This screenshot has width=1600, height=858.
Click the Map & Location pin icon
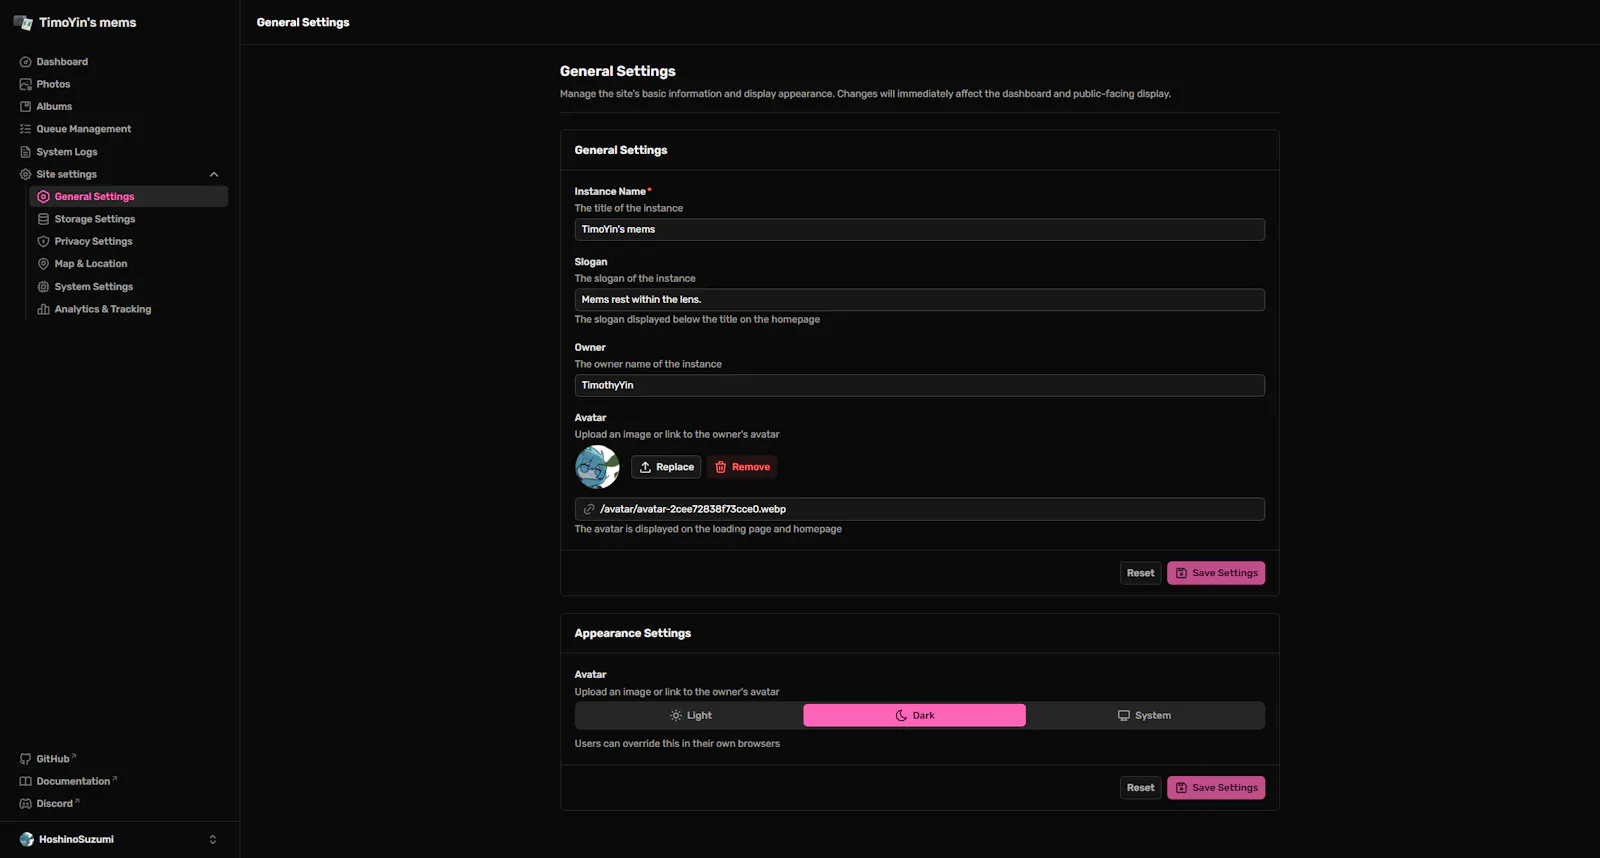click(44, 264)
